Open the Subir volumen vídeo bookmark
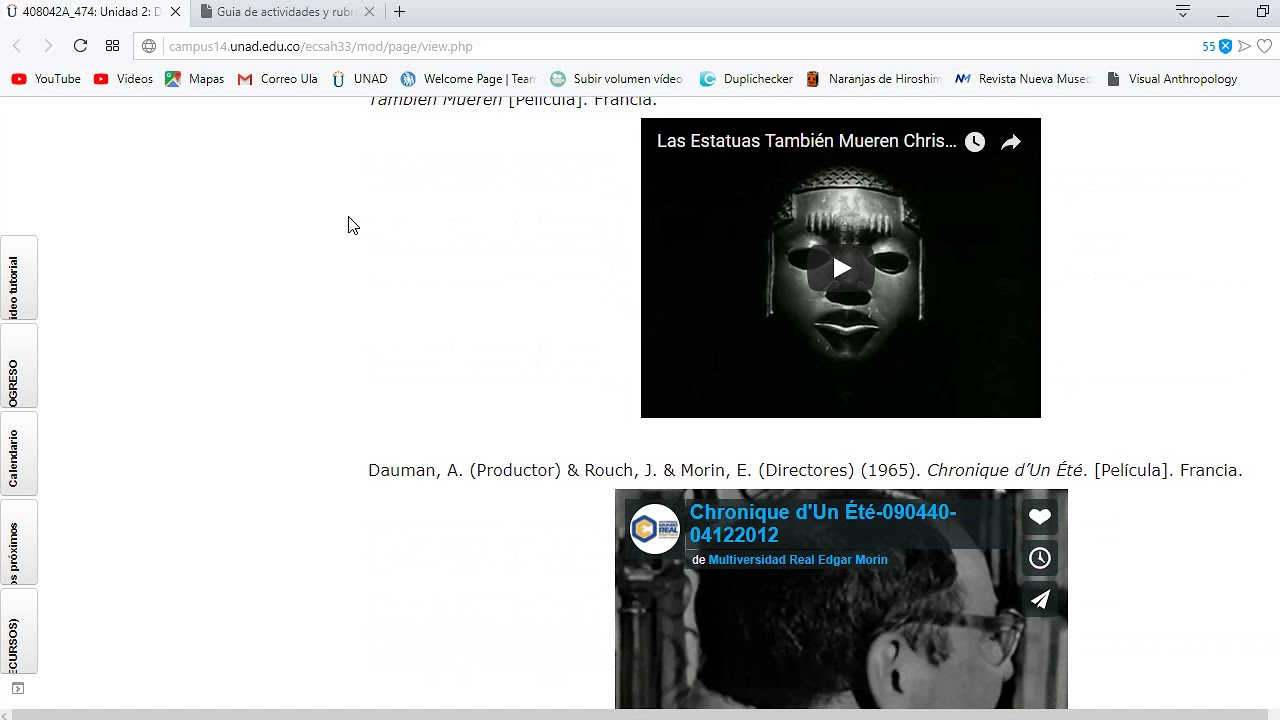The height and width of the screenshot is (720, 1280). (x=616, y=79)
